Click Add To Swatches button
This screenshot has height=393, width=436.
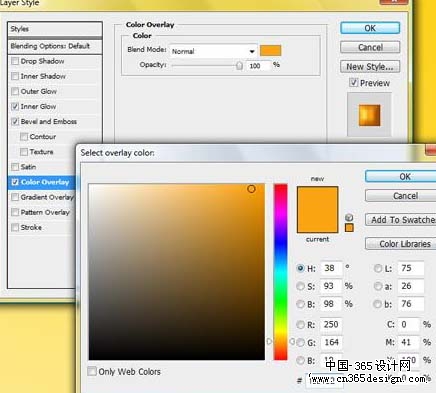402,220
